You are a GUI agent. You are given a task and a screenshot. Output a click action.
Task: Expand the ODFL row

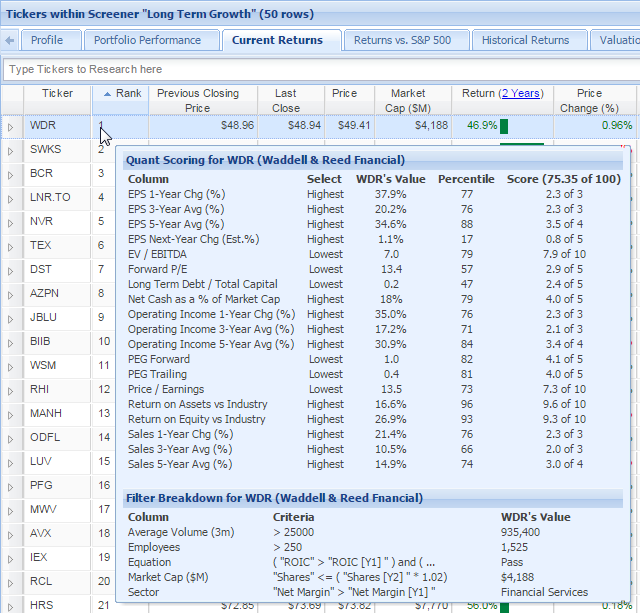click(x=11, y=440)
